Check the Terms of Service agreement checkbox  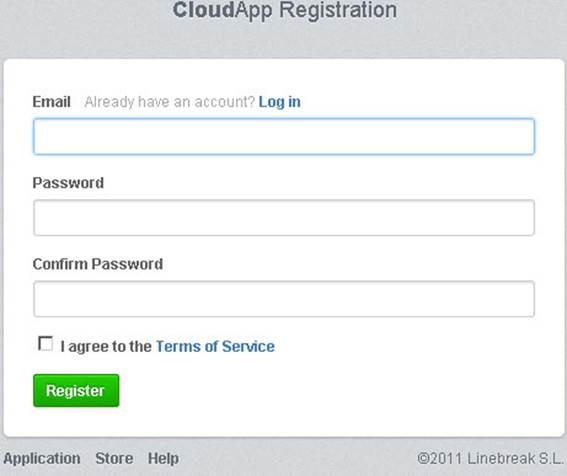[46, 344]
